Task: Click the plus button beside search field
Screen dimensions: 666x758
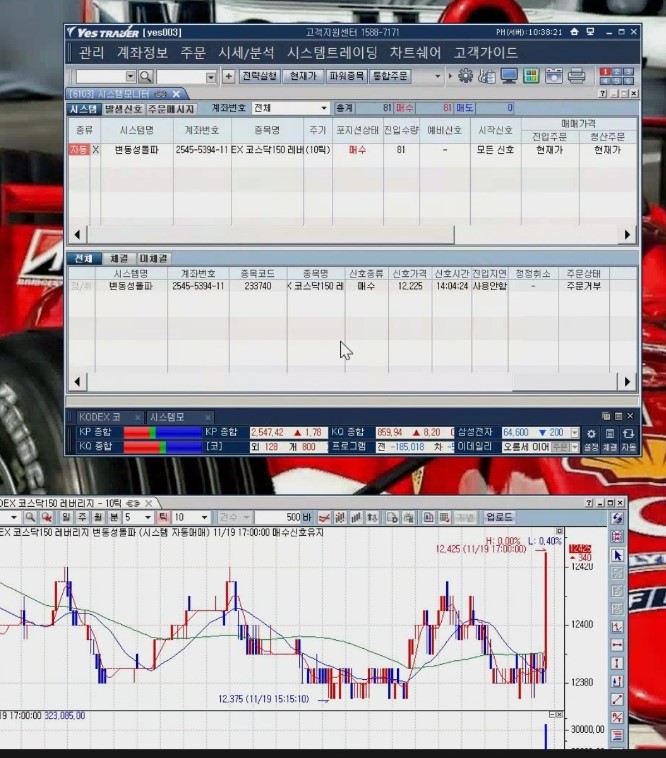Action: point(228,76)
